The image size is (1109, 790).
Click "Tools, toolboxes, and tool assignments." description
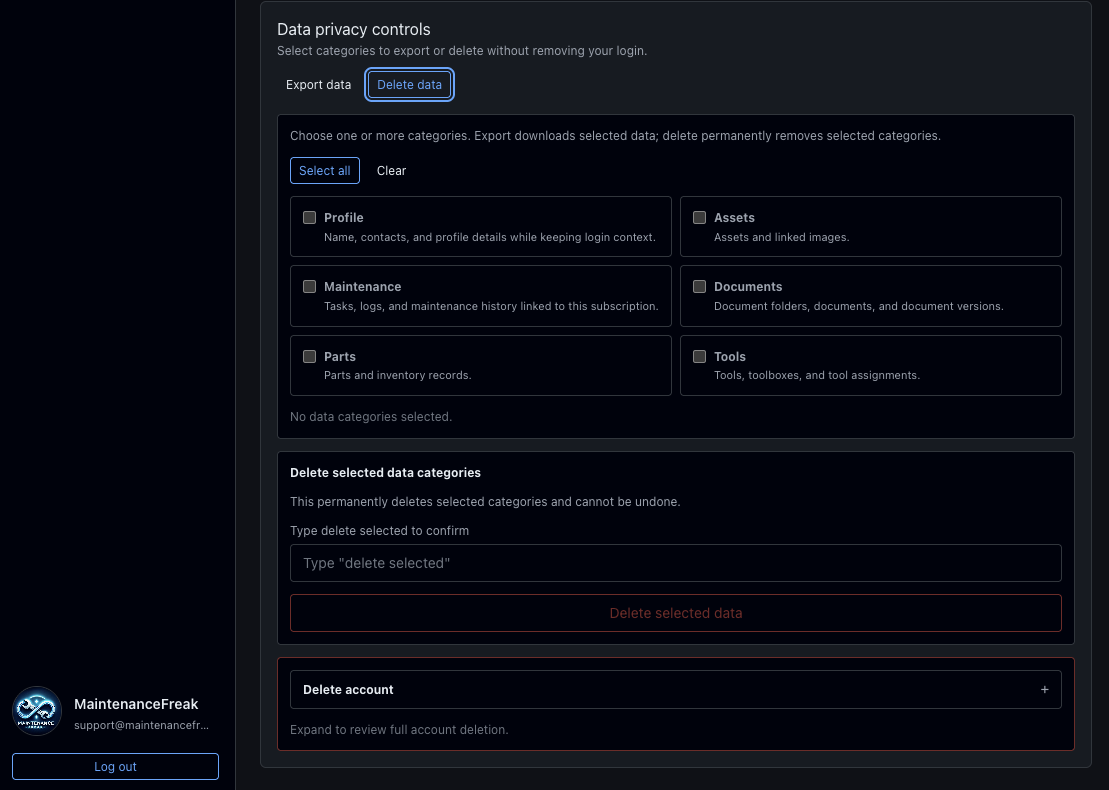pyautogui.click(x=817, y=375)
